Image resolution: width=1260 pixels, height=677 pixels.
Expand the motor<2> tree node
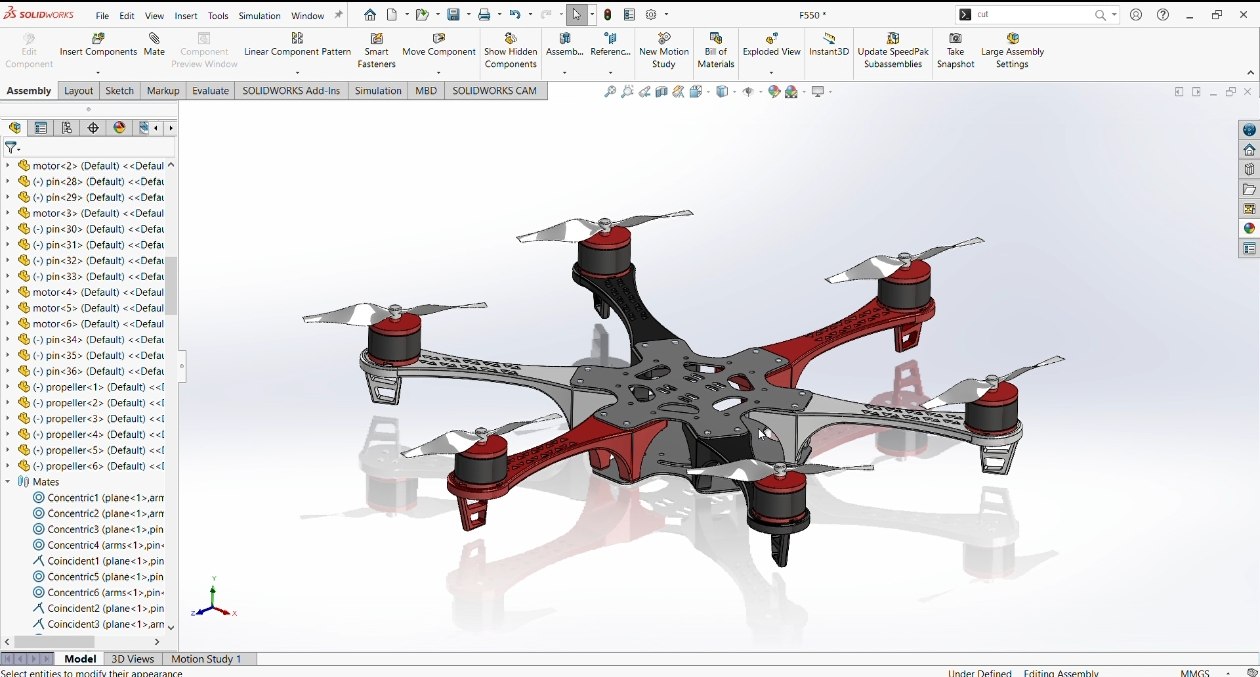coord(8,166)
